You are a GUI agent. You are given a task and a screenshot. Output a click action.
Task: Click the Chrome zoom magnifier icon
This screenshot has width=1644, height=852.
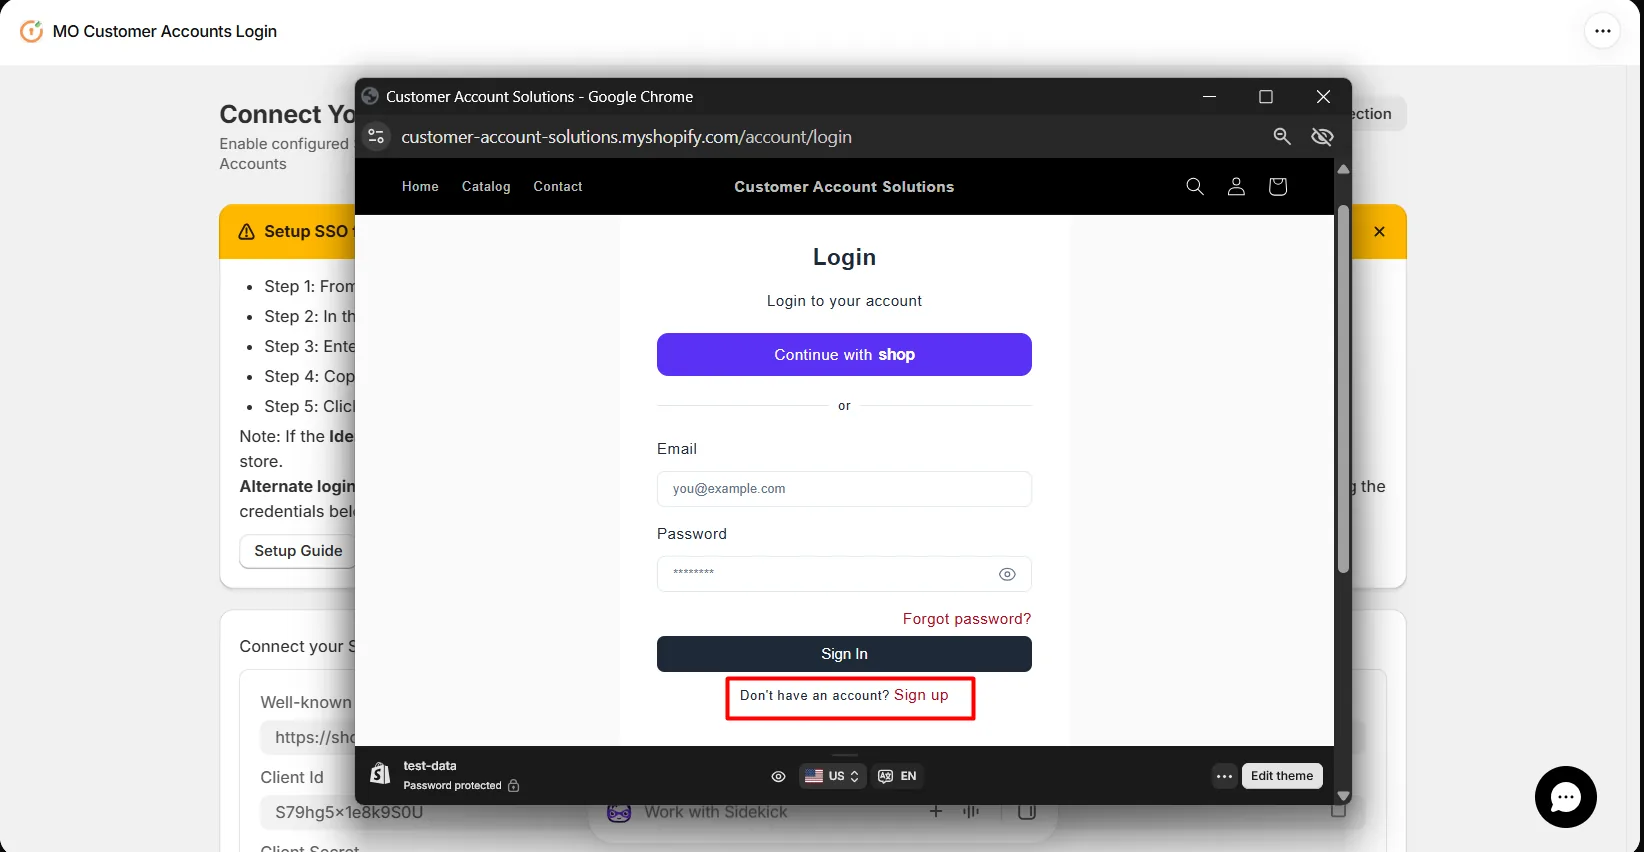1282,137
